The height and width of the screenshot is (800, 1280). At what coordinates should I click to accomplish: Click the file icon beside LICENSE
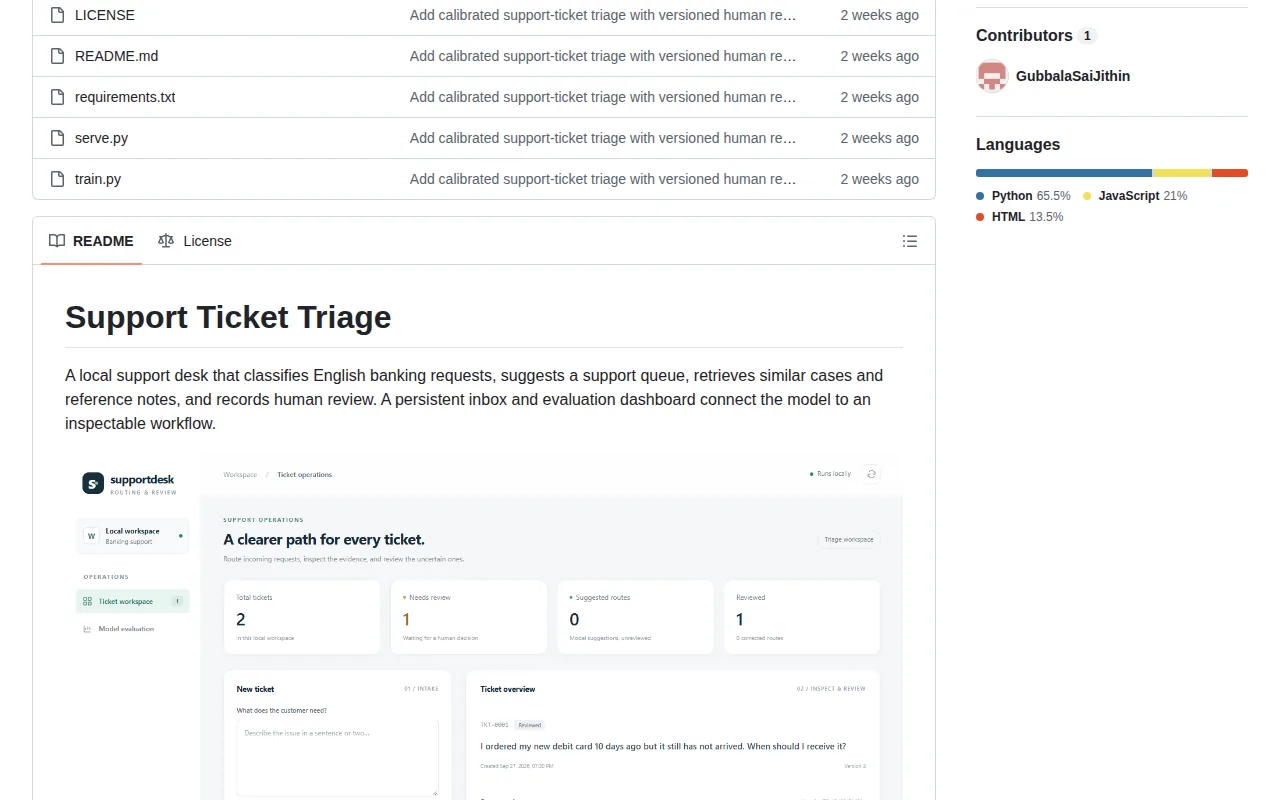(x=58, y=15)
